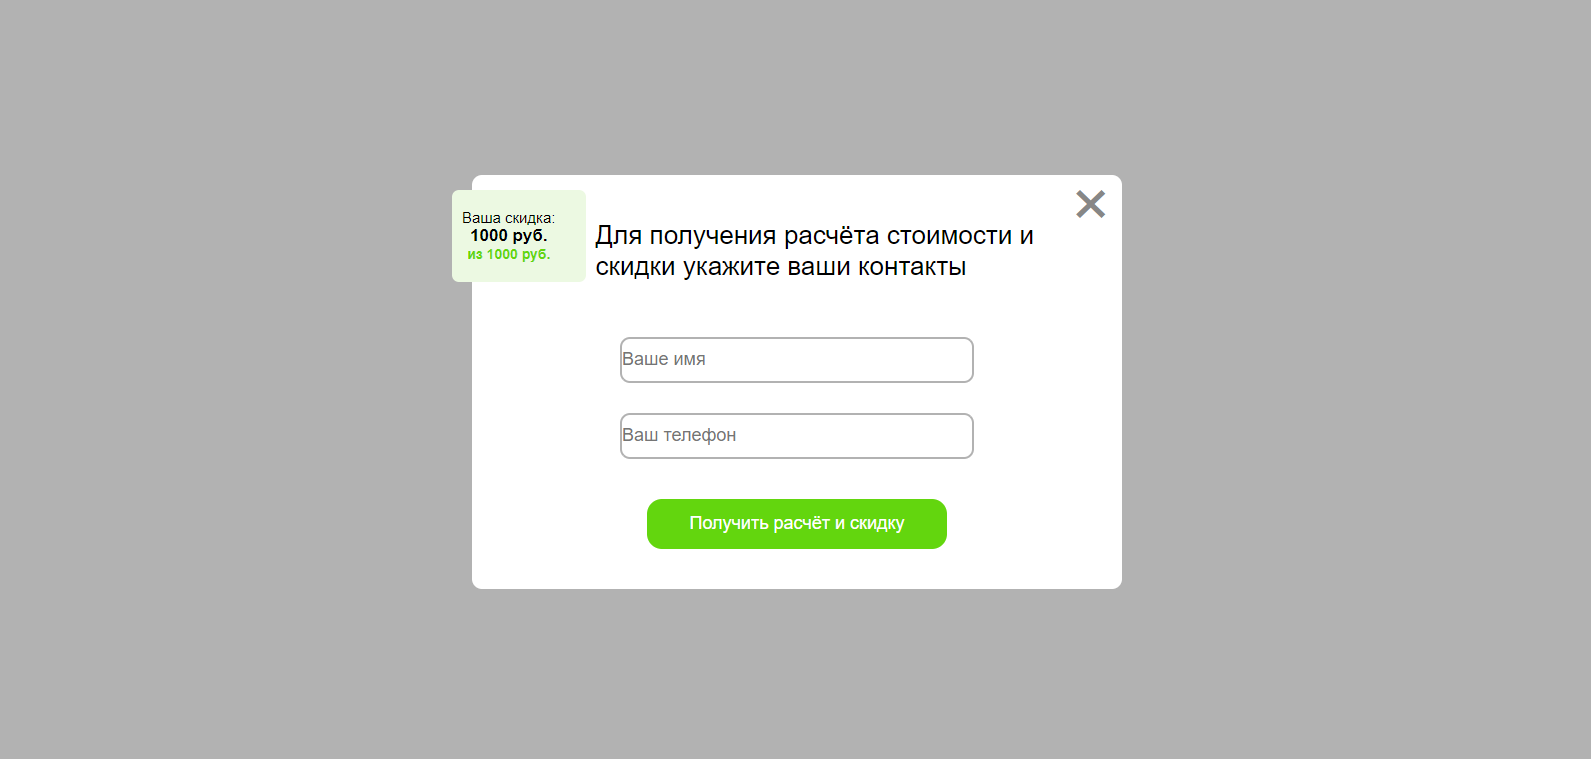Click the Ваша скидка: label

click(x=508, y=218)
